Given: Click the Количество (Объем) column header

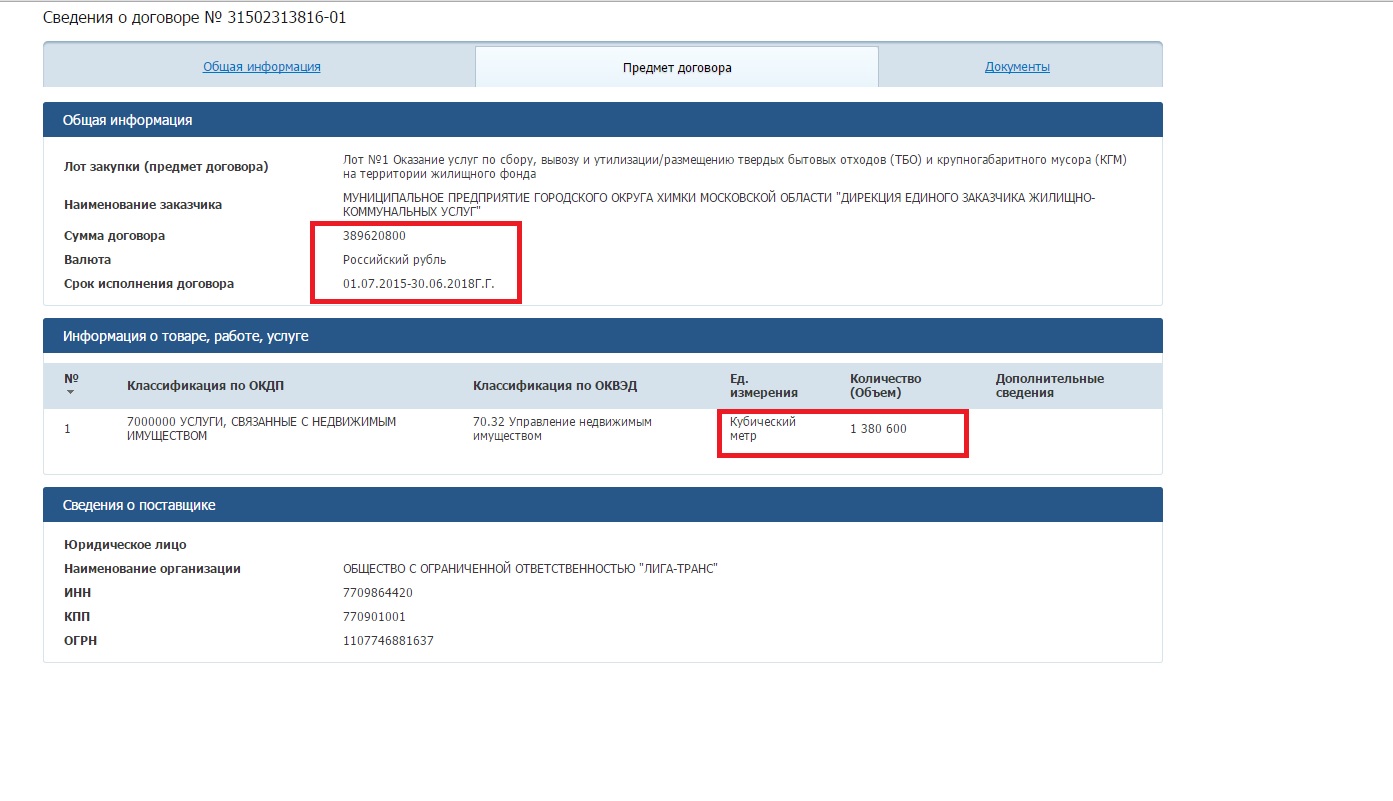Looking at the screenshot, I should [x=886, y=386].
